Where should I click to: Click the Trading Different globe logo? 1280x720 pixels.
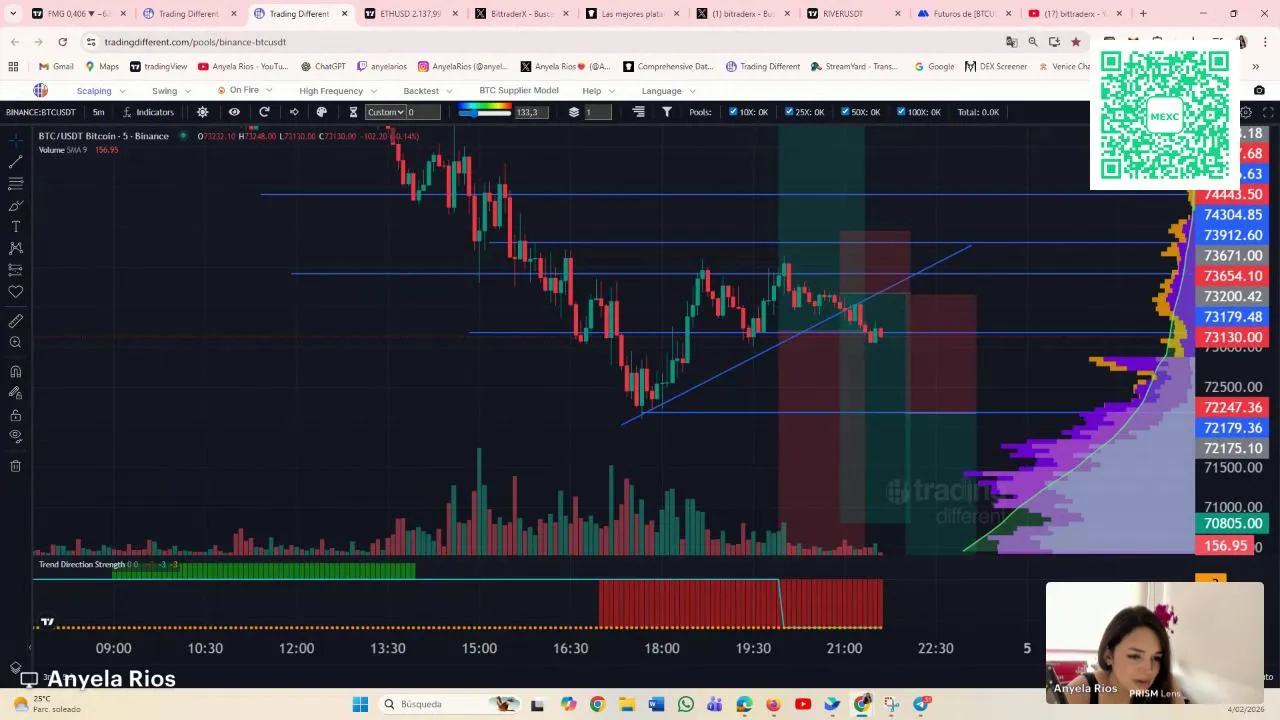(41, 90)
